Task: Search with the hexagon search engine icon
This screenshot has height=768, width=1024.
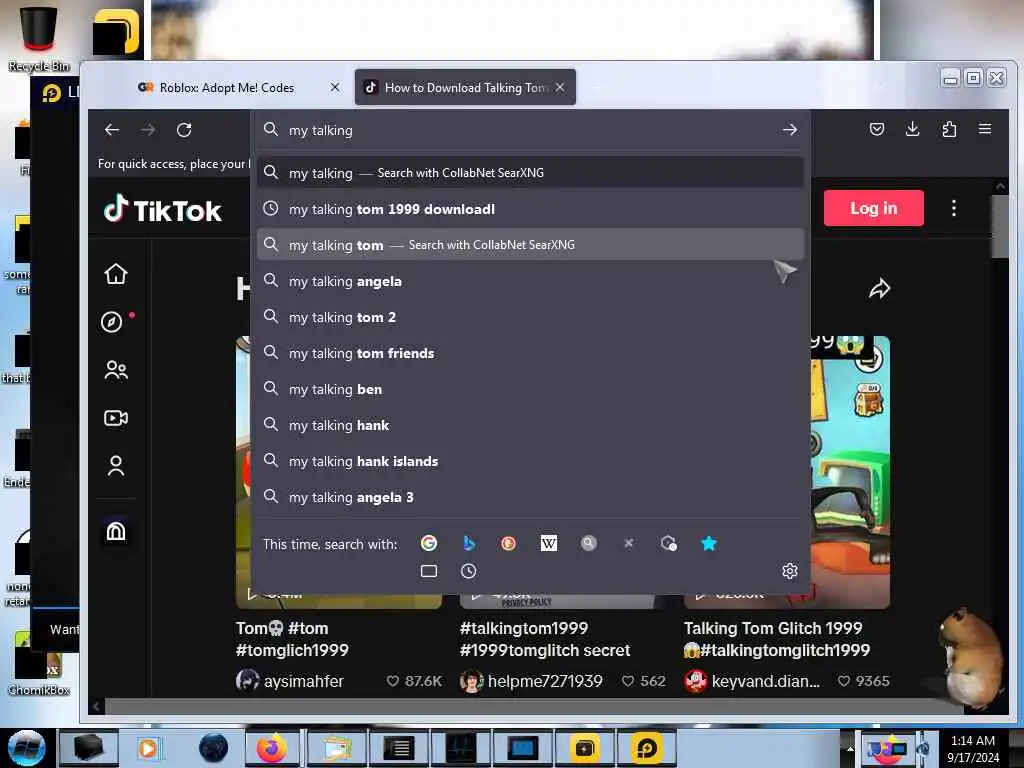Action: point(669,543)
